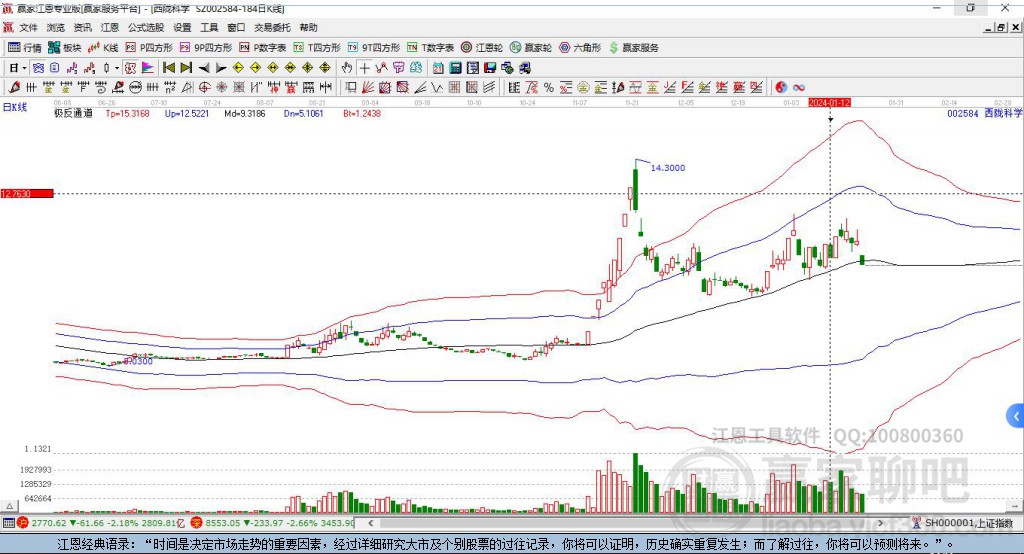Open the T数字表 tool
The image size is (1024, 554).
(430, 48)
